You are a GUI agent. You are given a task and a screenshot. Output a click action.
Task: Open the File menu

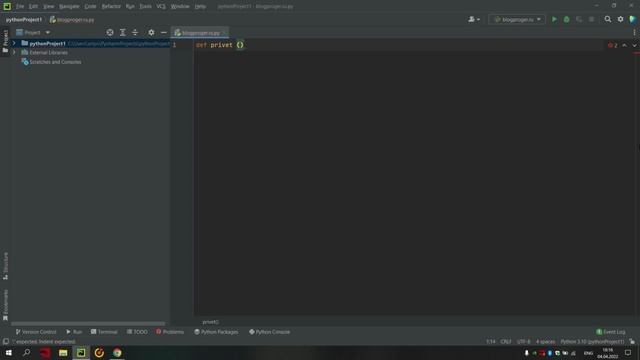[x=20, y=6]
